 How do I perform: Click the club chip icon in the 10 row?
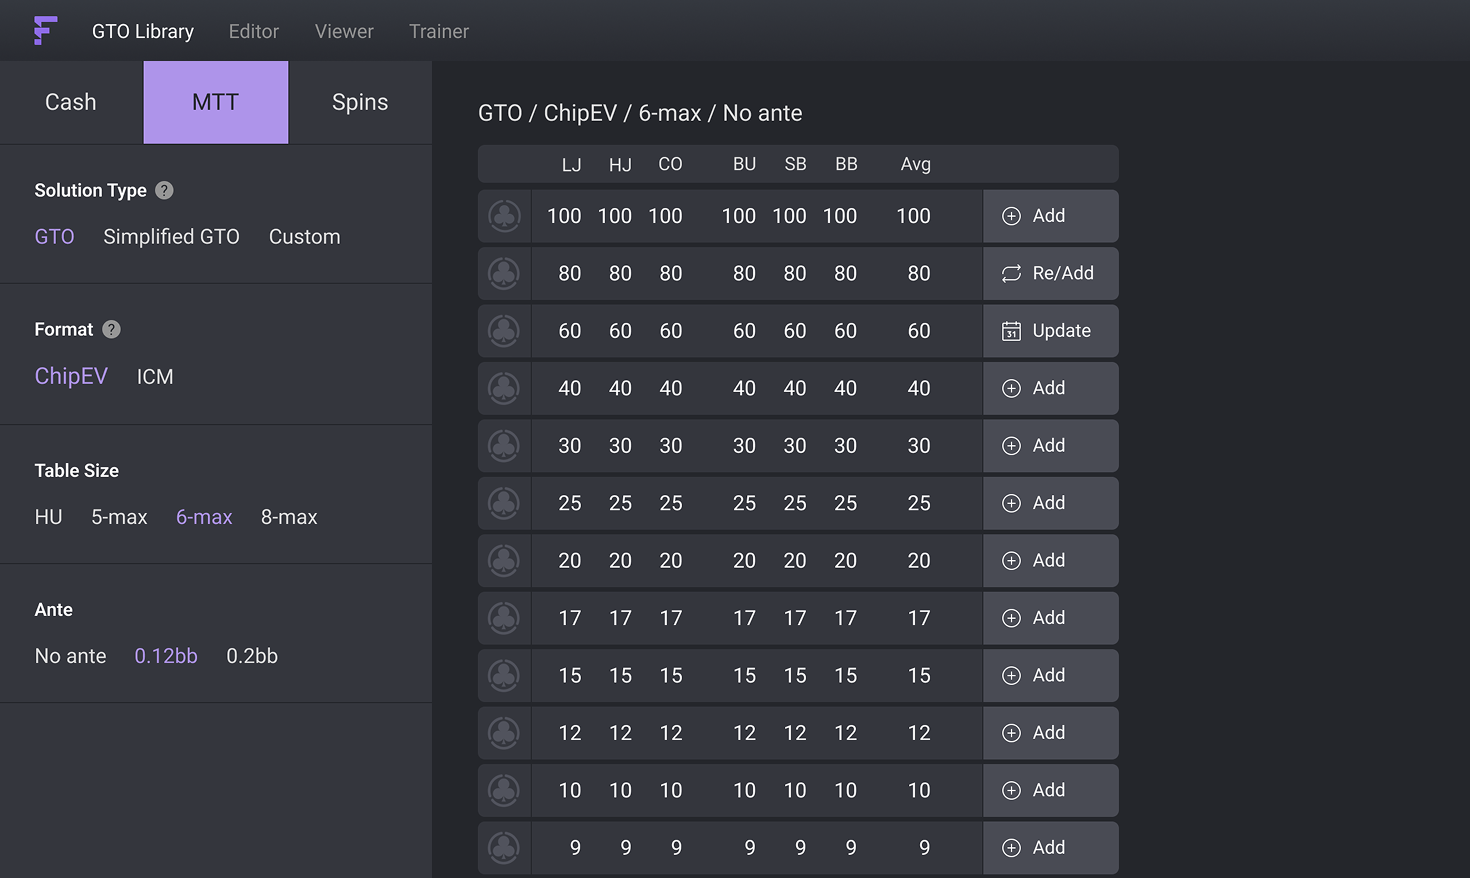pos(504,790)
